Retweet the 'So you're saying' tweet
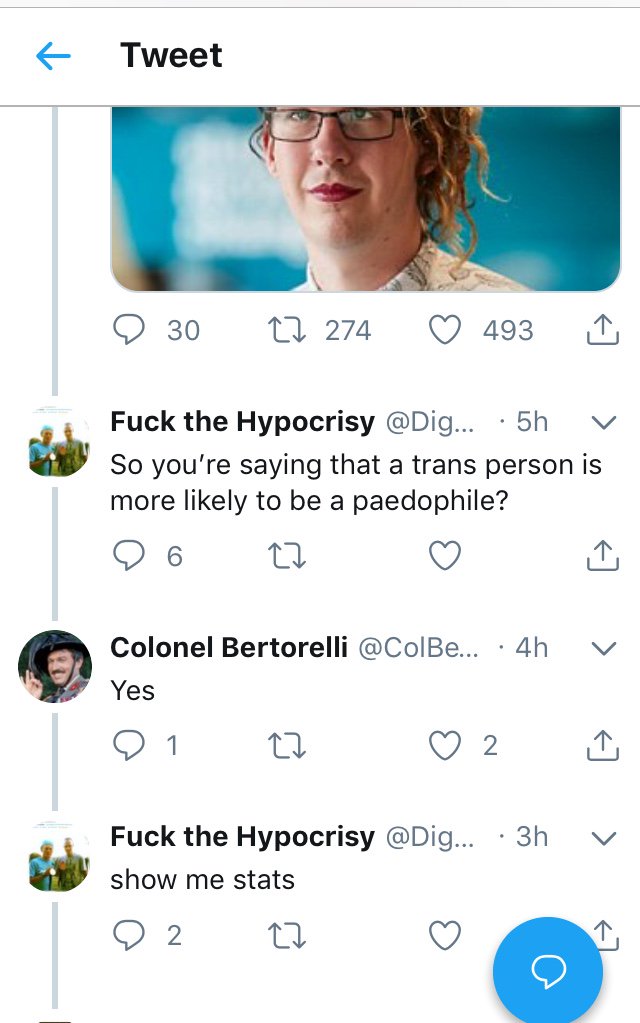 point(288,555)
